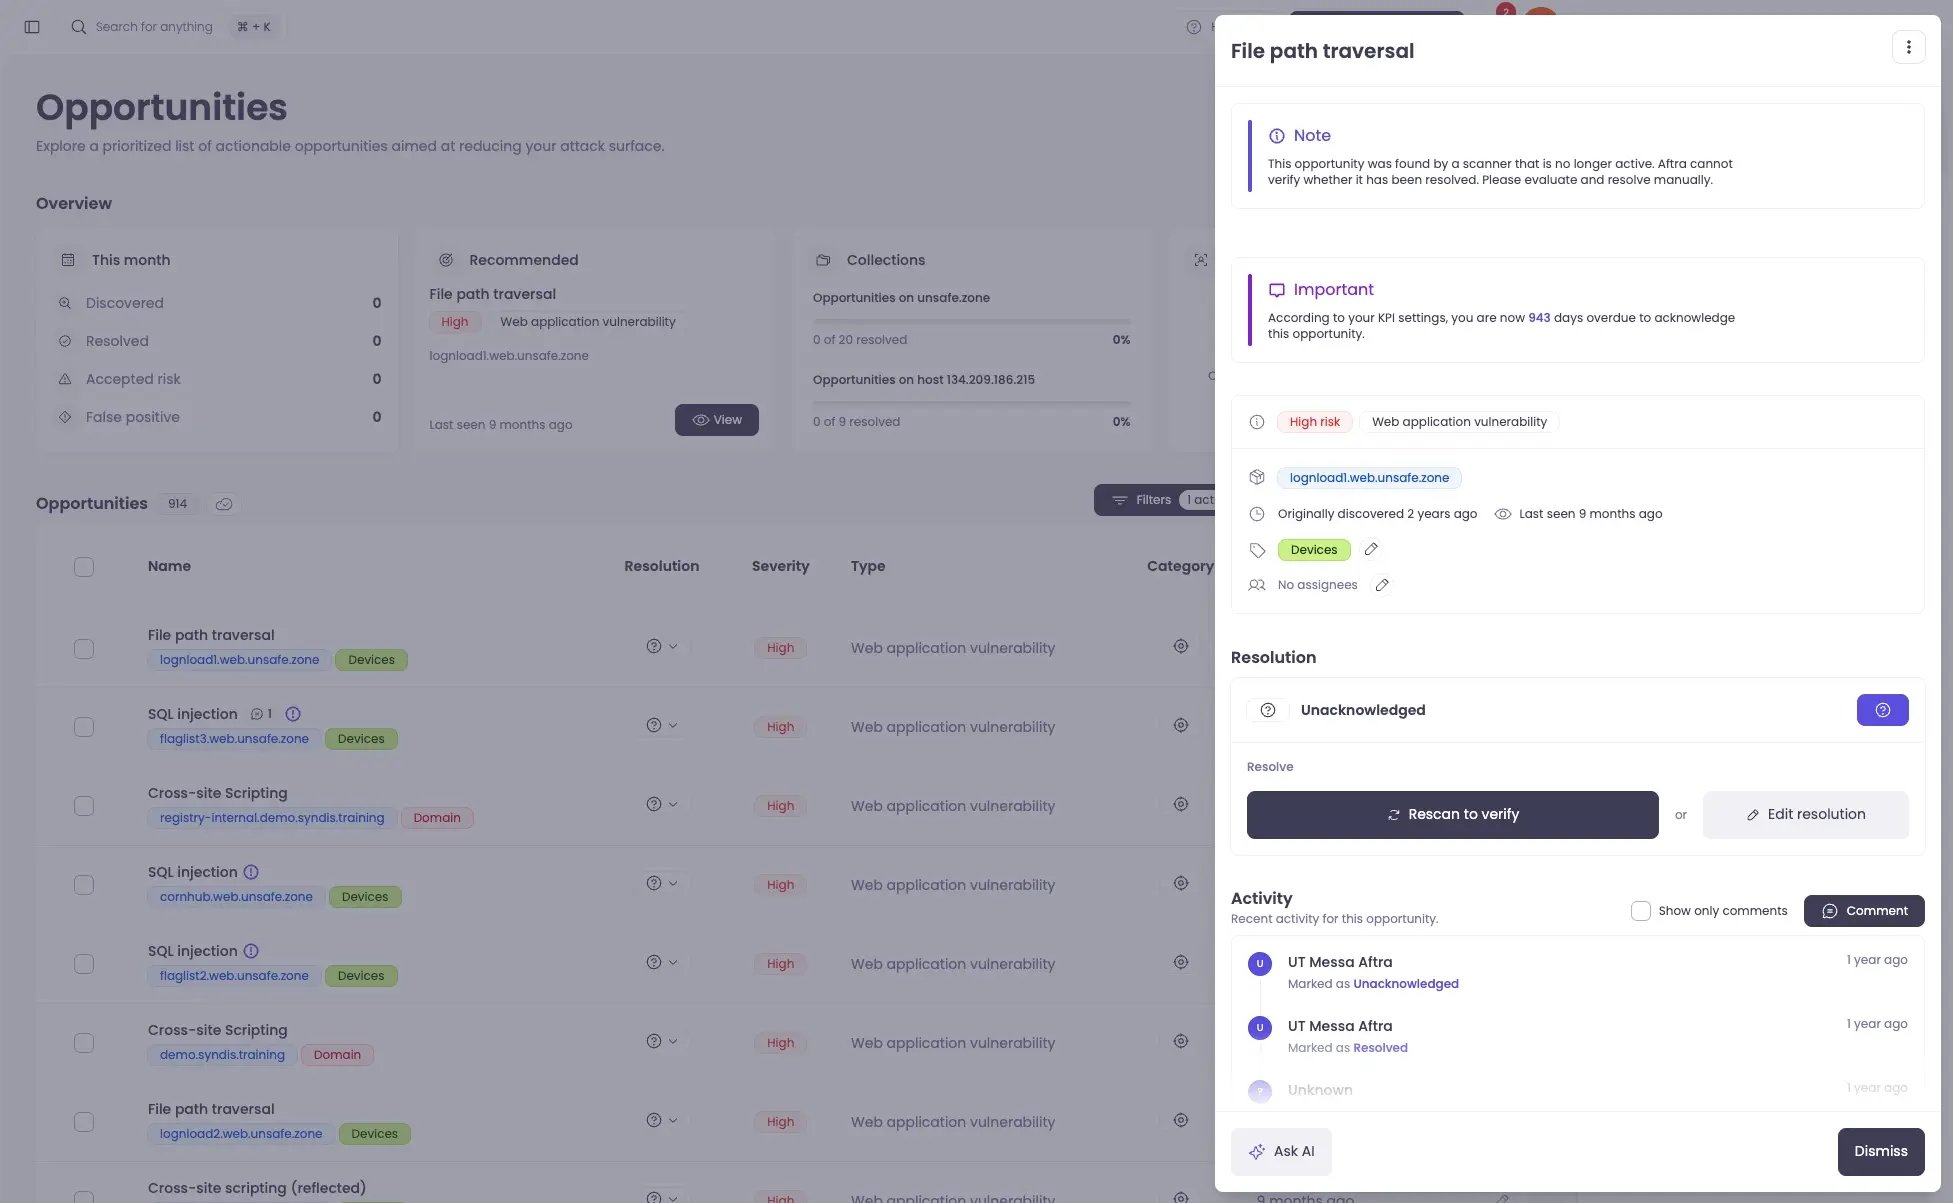
Task: Edit tags with pencil icon beside Devices
Action: (1371, 549)
